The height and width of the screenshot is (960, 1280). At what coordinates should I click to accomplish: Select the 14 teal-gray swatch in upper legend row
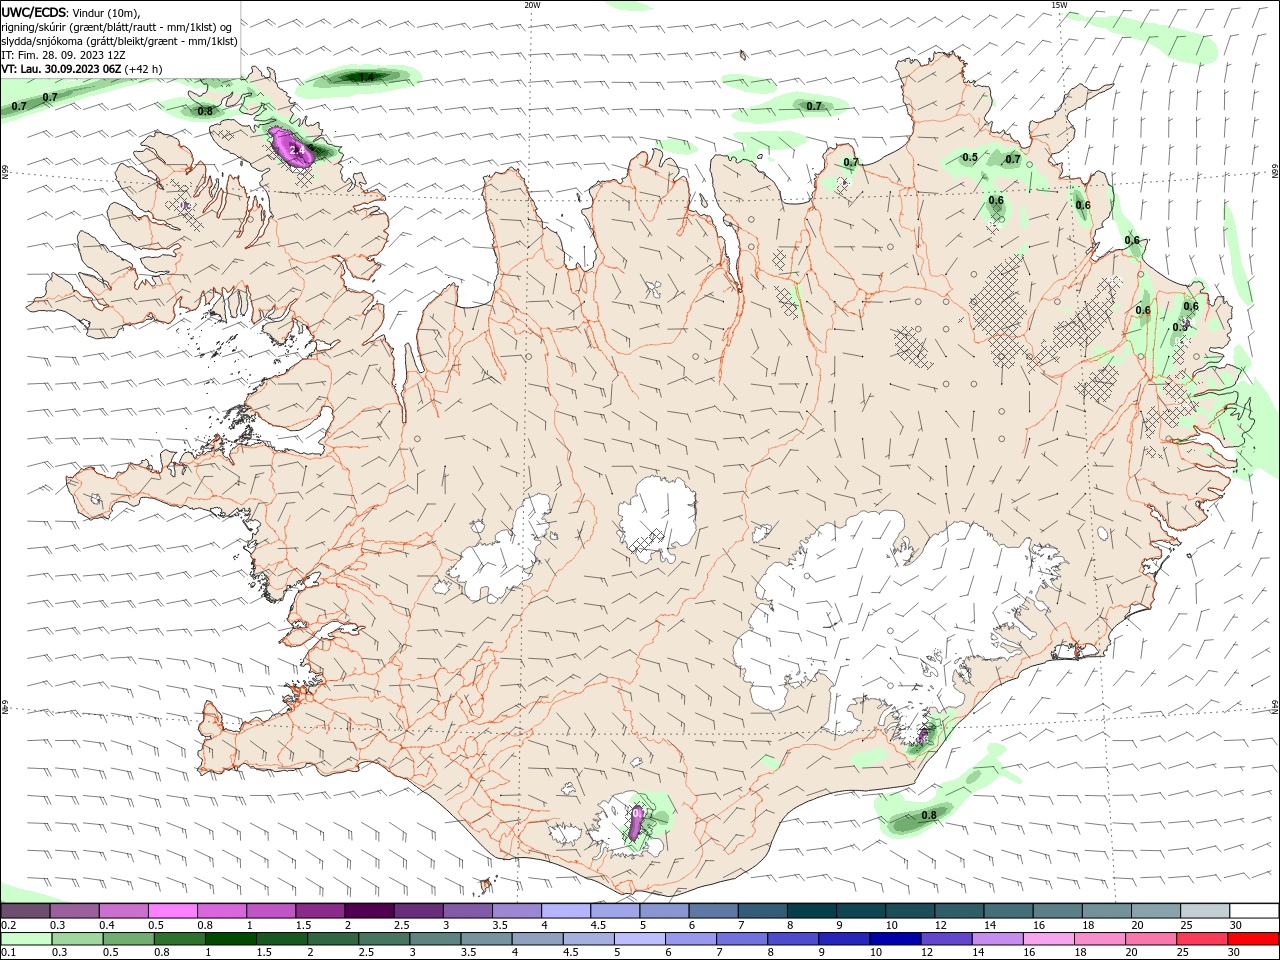[1007, 911]
